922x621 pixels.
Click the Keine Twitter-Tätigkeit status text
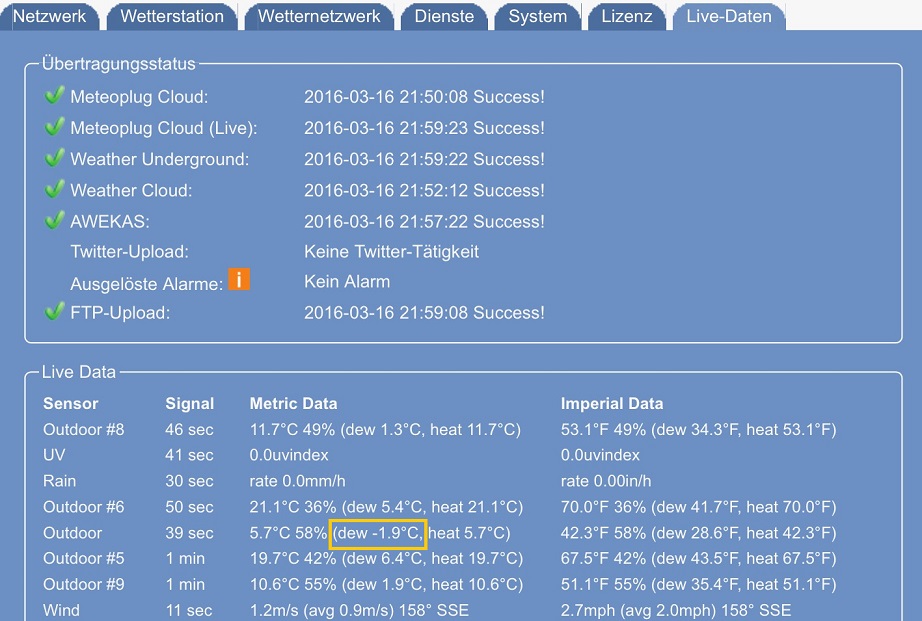tap(391, 252)
